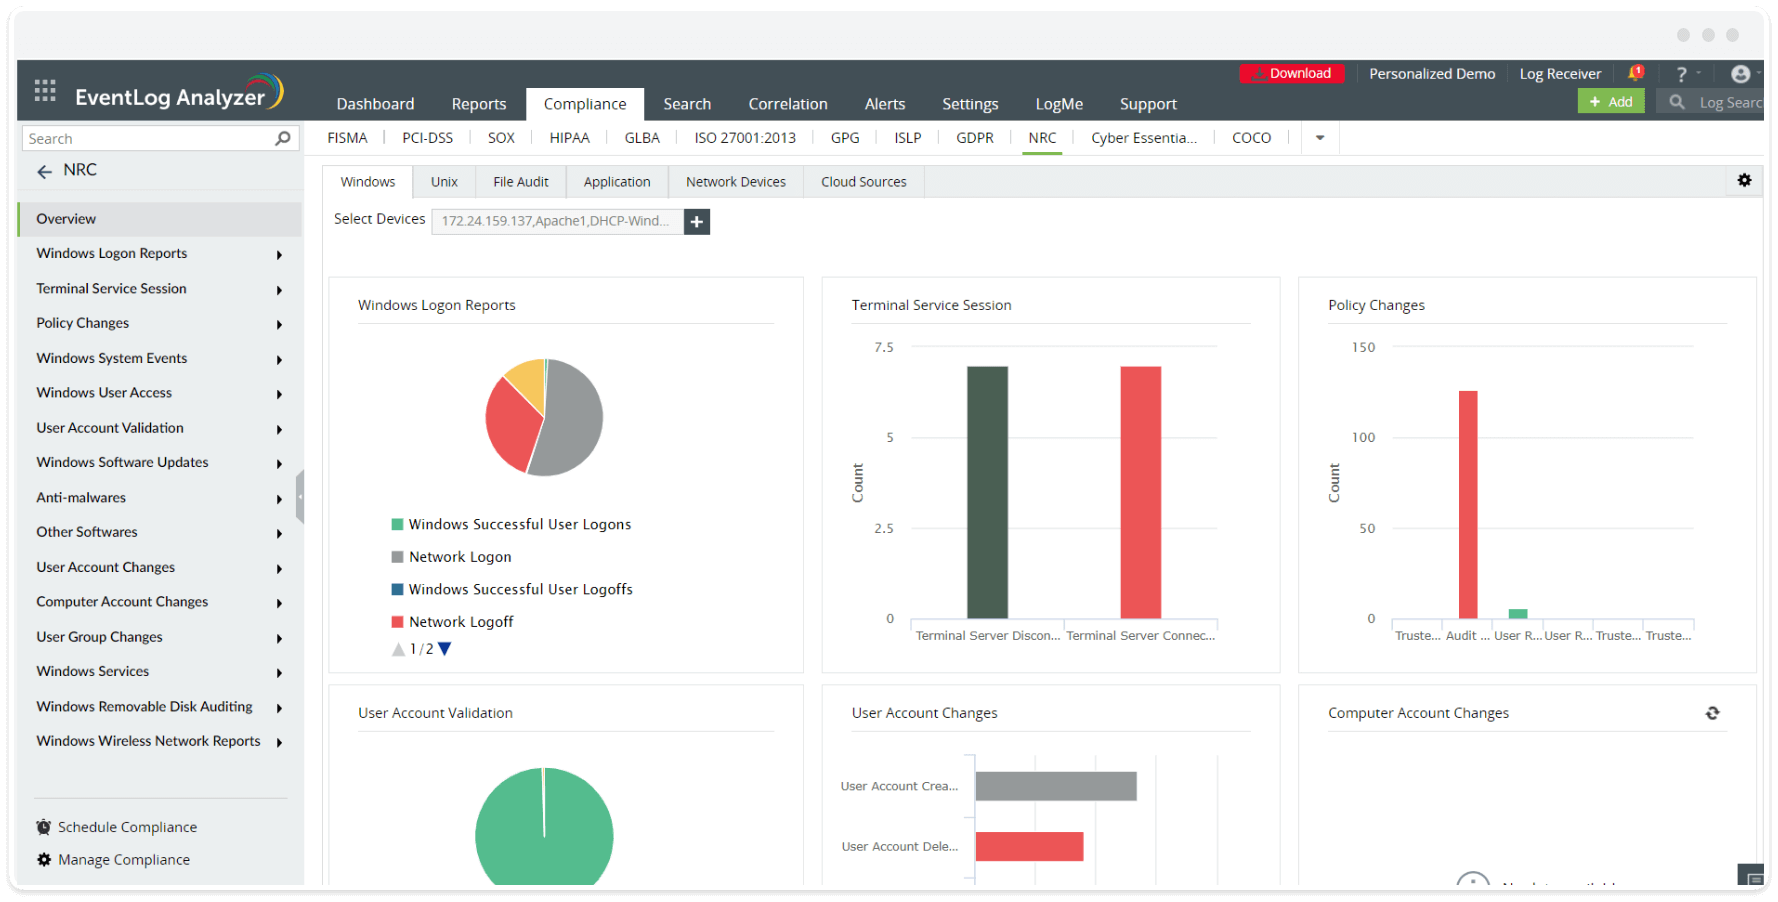Click the green Add button

(1611, 102)
